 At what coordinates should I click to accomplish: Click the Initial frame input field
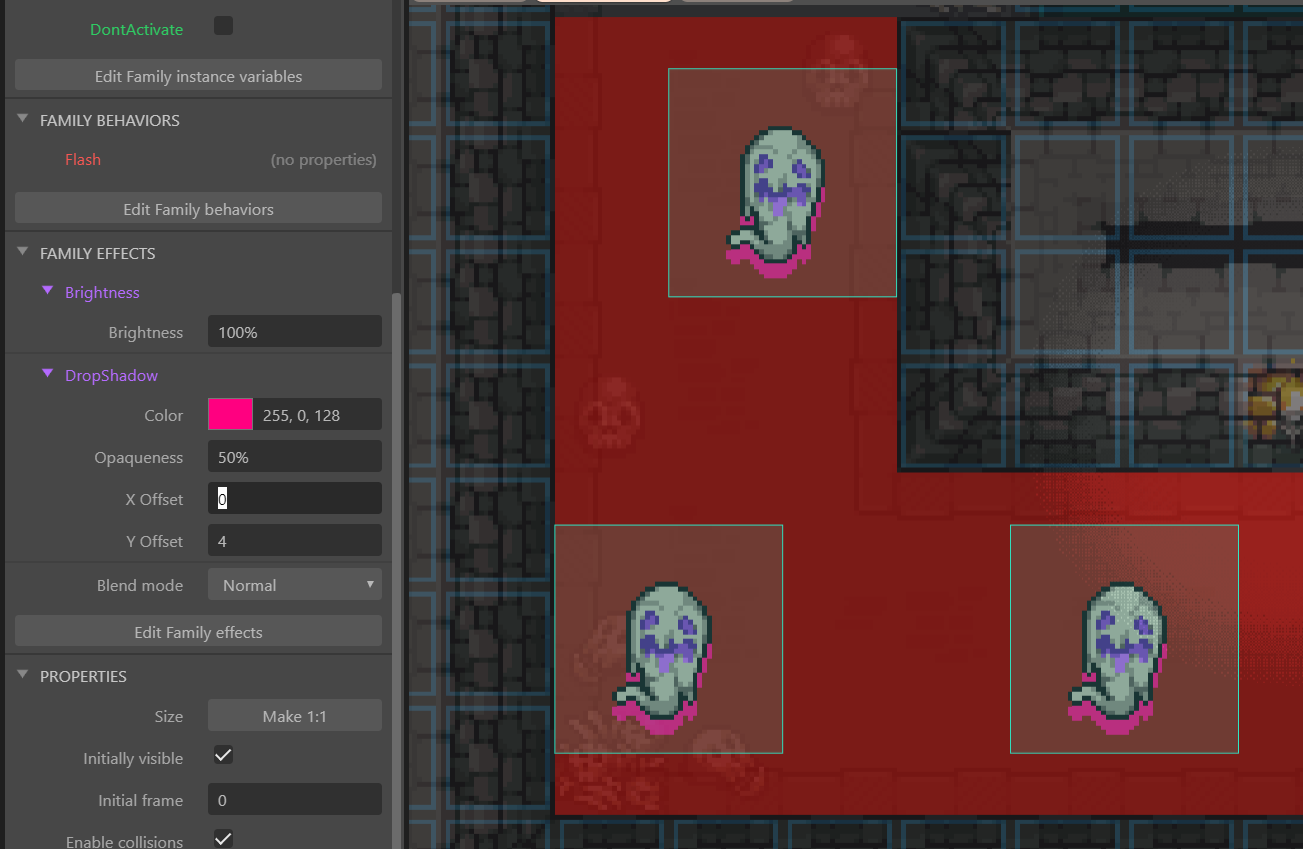[x=294, y=800]
